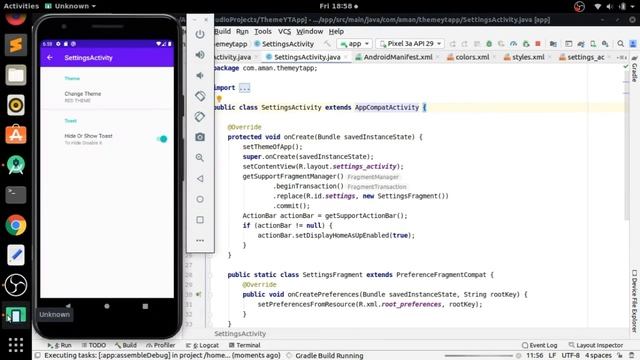The height and width of the screenshot is (360, 640).
Task: Open the Gradle side panel
Action: point(634,69)
